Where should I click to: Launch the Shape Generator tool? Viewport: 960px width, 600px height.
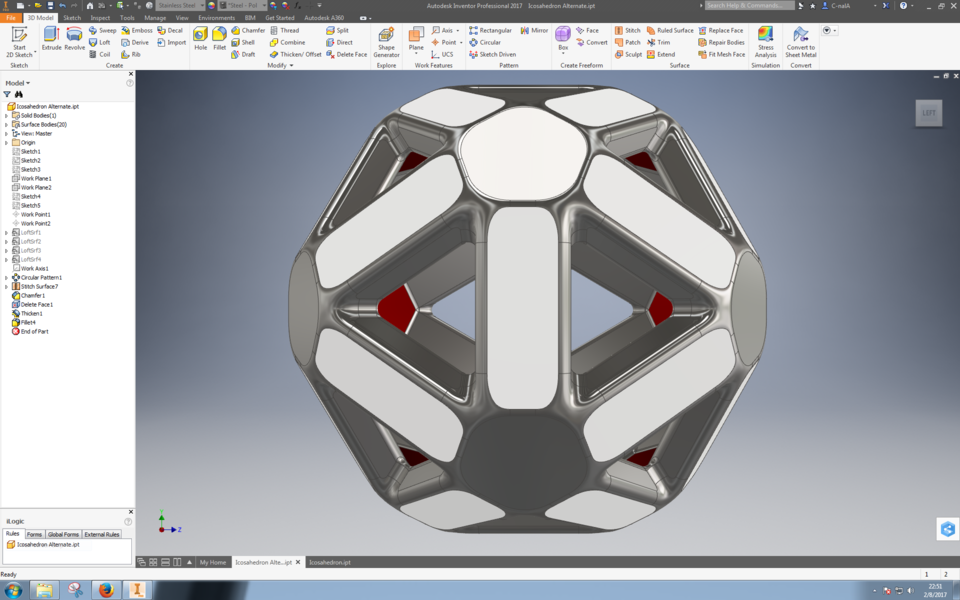pos(384,38)
